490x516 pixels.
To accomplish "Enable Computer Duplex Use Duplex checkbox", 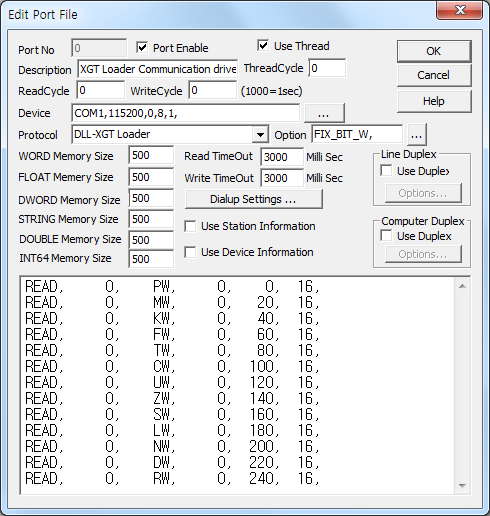I will pos(386,236).
